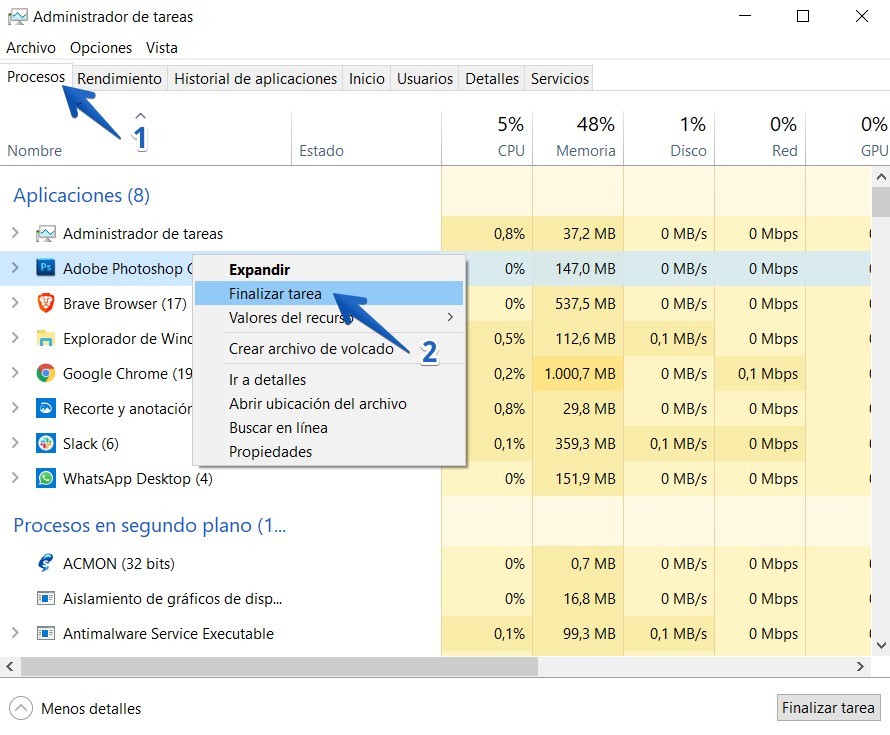Click the Slack process icon

(x=45, y=443)
